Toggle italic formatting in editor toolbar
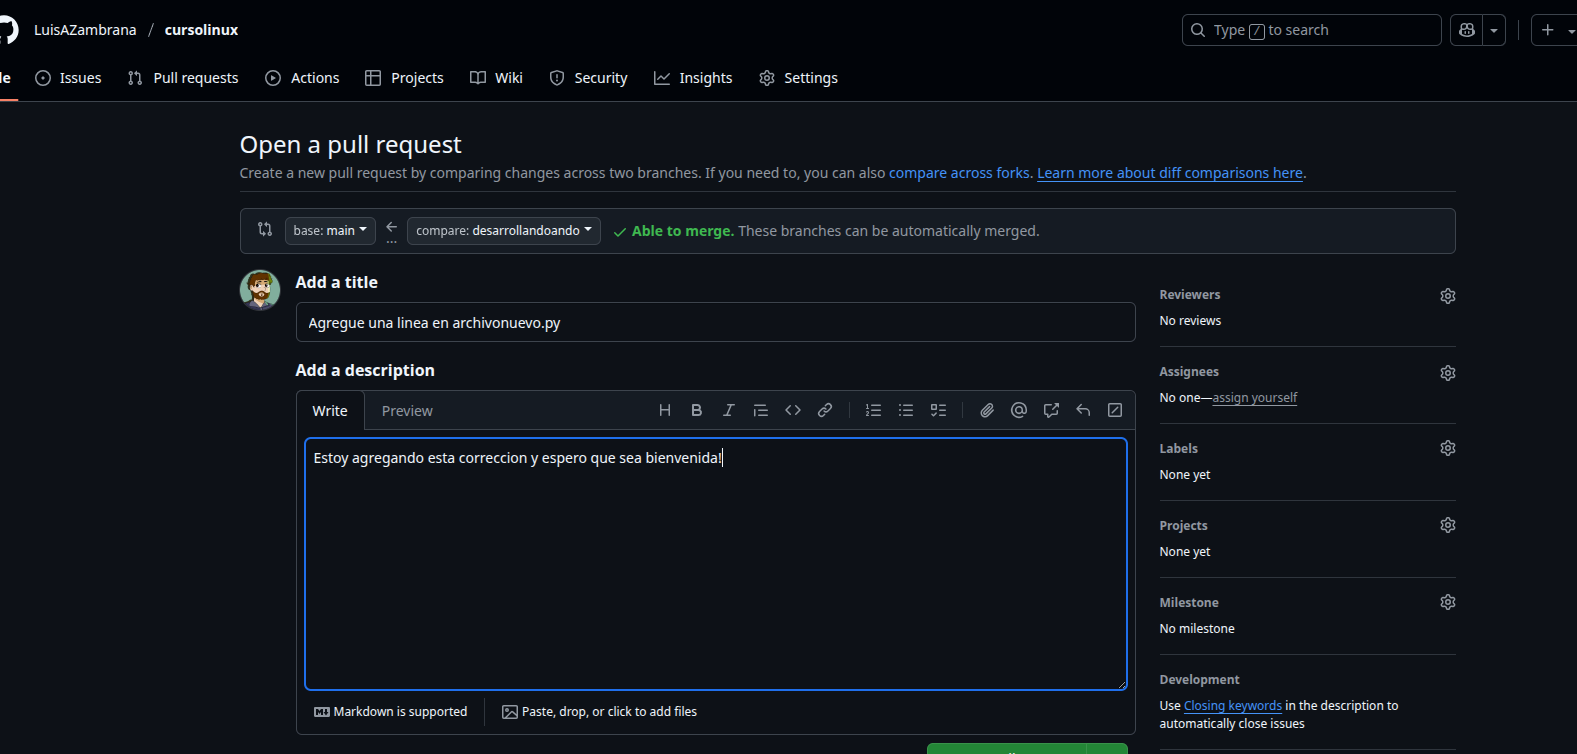This screenshot has height=754, width=1577. pyautogui.click(x=729, y=410)
